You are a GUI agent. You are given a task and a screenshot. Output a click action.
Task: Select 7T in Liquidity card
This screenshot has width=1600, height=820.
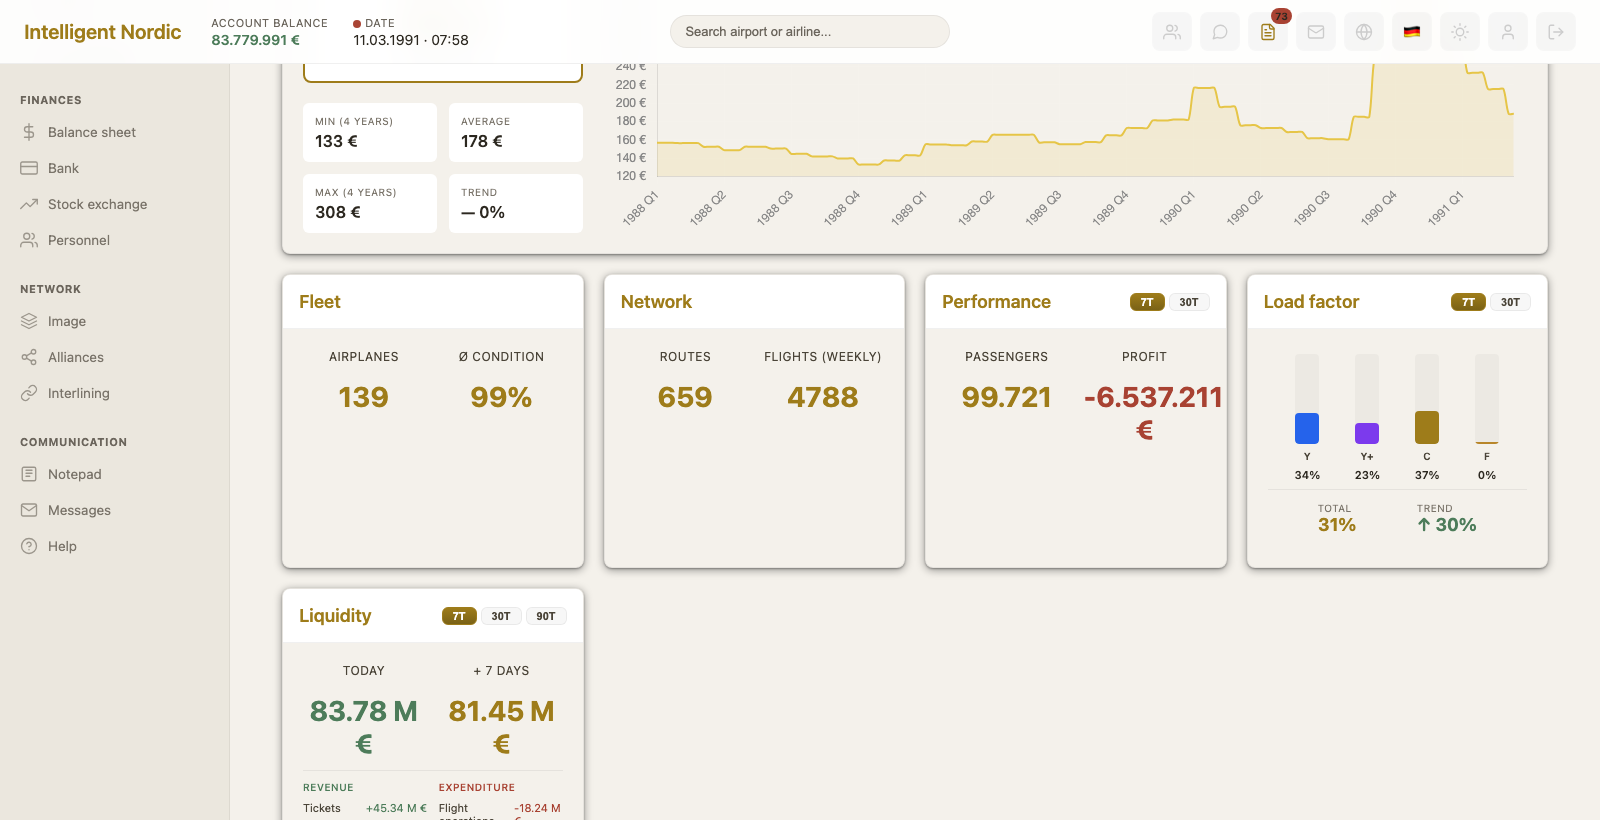(x=459, y=616)
